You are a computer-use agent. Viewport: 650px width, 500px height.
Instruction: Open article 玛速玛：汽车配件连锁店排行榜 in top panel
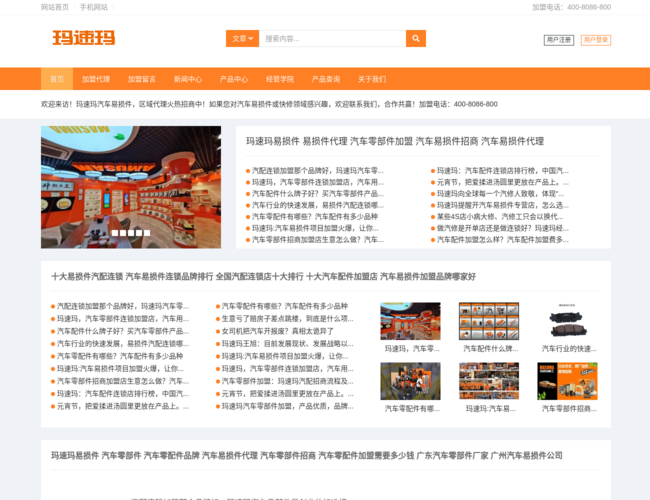pyautogui.click(x=503, y=170)
